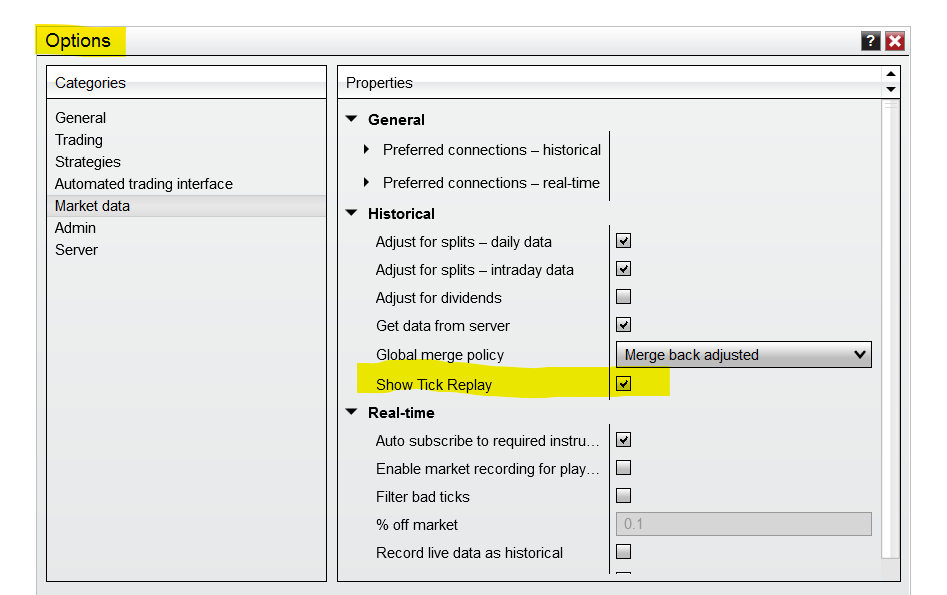This screenshot has width=947, height=595.
Task: Click the help question mark icon
Action: pos(870,41)
